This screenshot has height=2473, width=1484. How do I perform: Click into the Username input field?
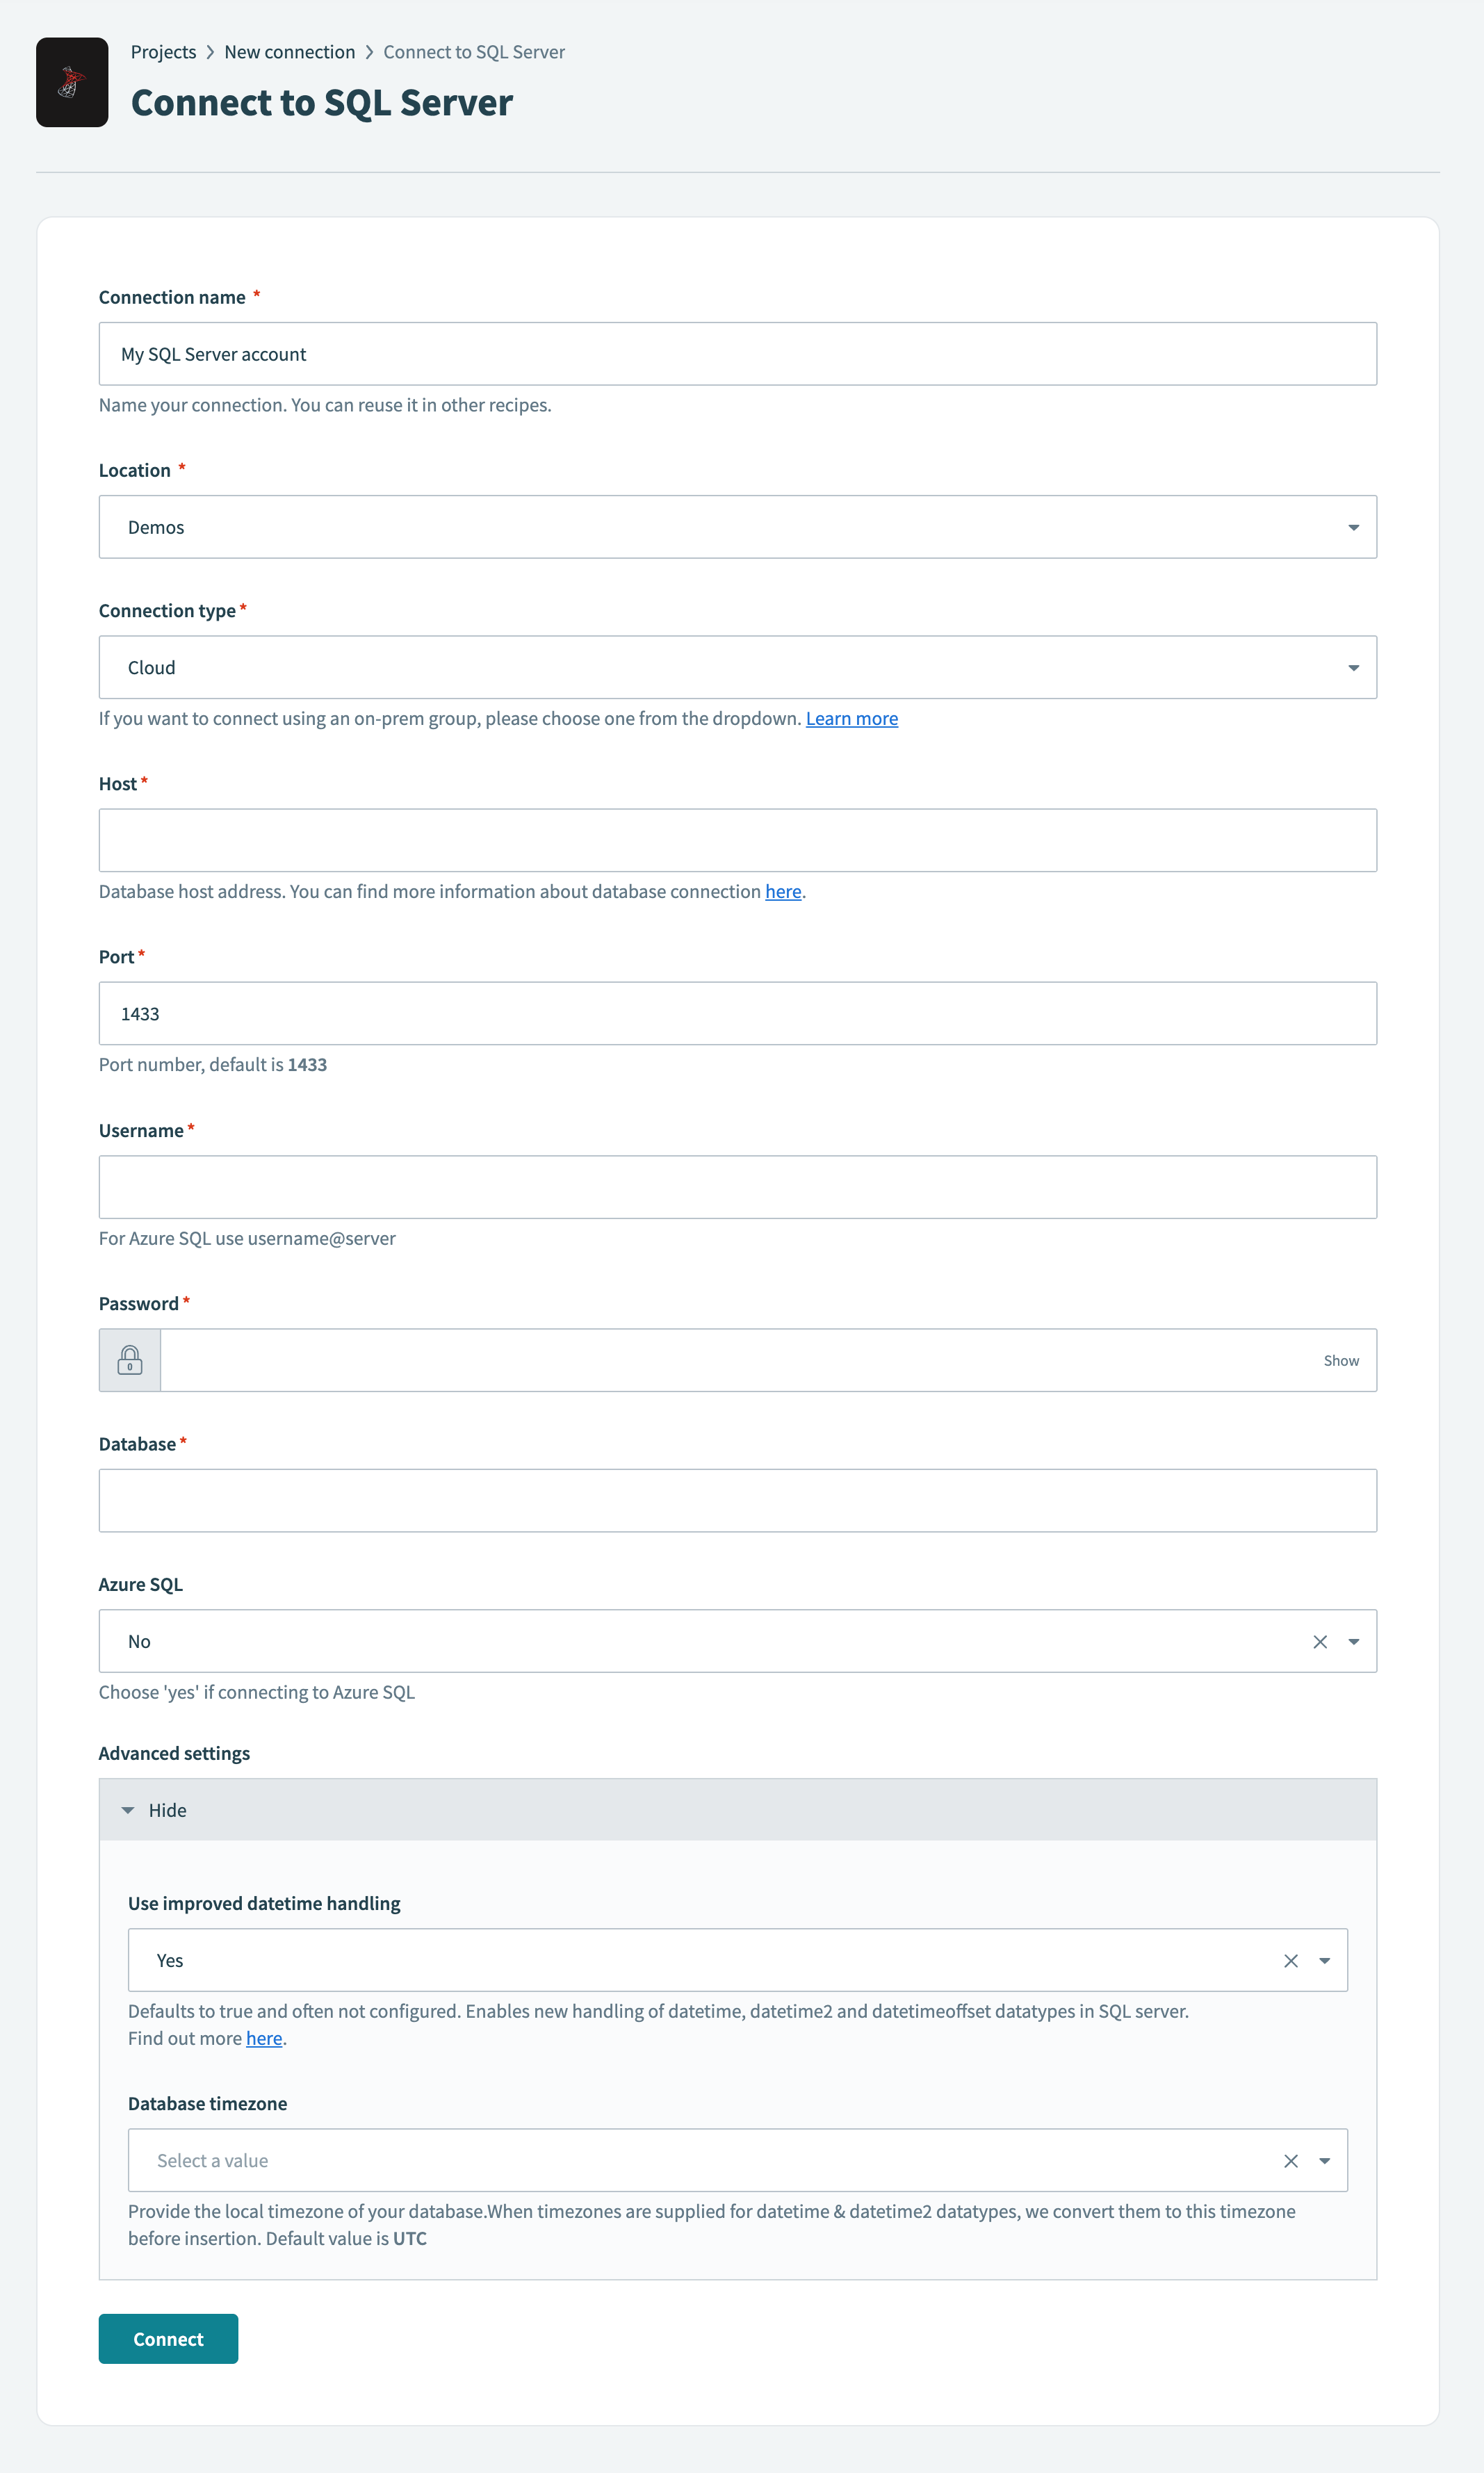(x=737, y=1186)
